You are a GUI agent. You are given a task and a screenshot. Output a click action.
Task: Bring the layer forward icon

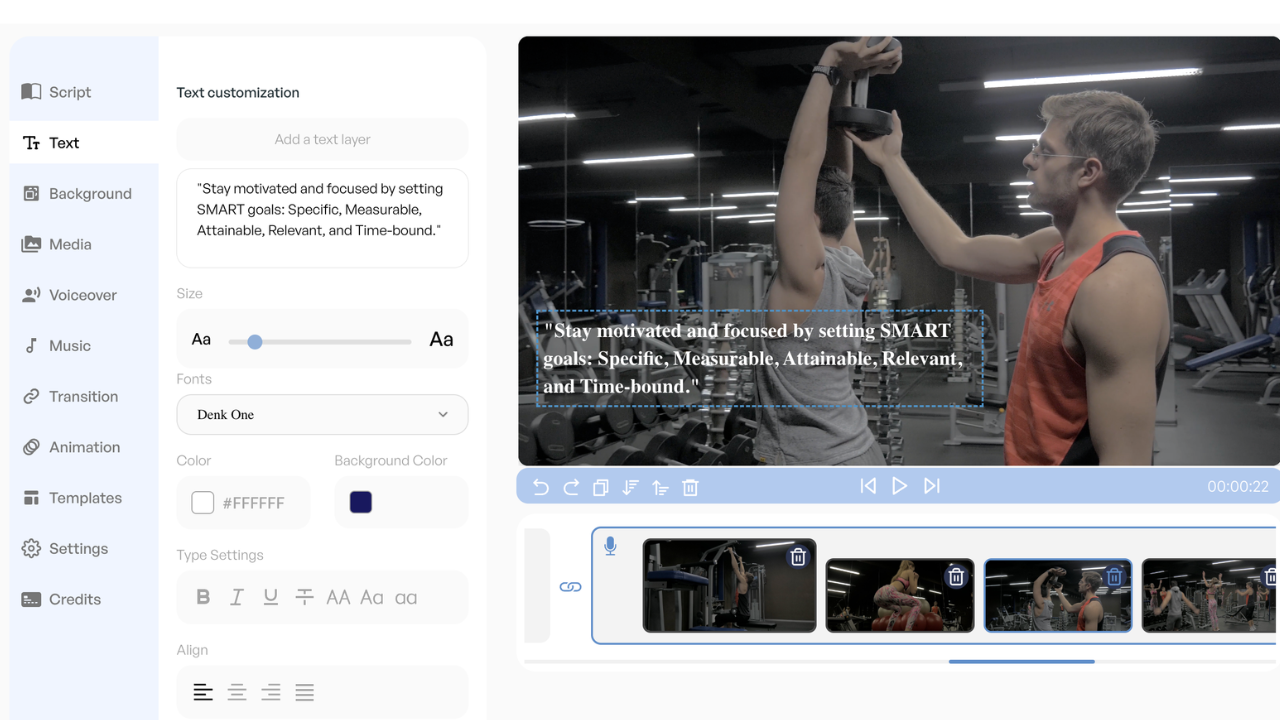pyautogui.click(x=660, y=487)
